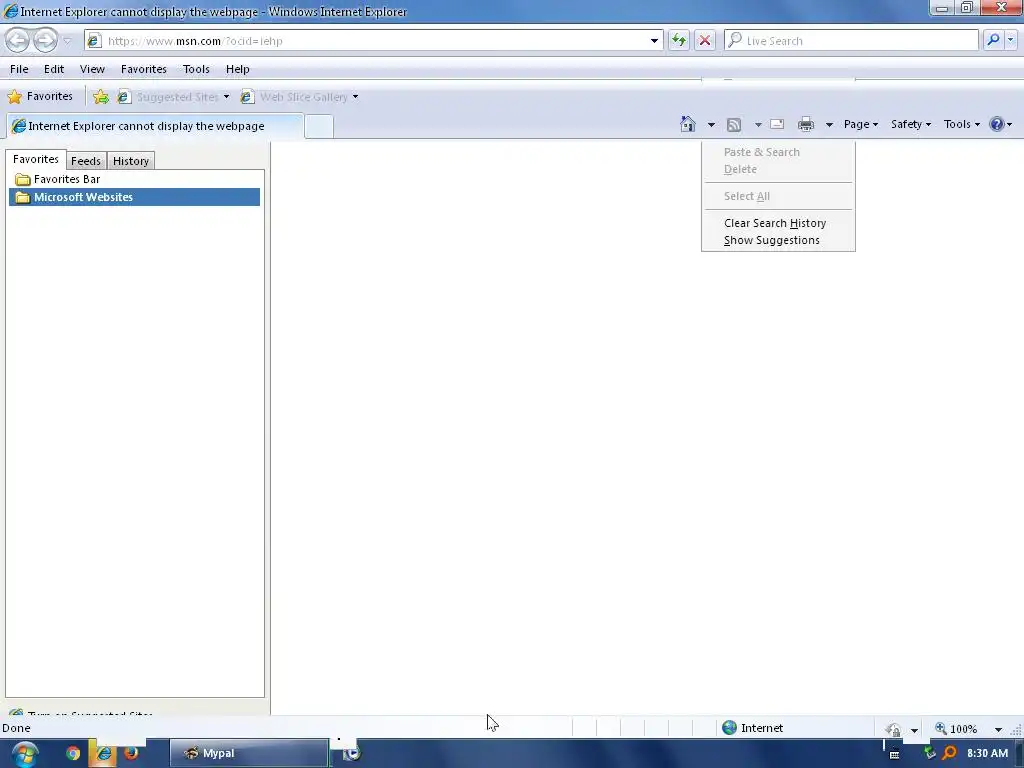Click the Favorites star button
The image size is (1024, 768).
click(x=40, y=97)
